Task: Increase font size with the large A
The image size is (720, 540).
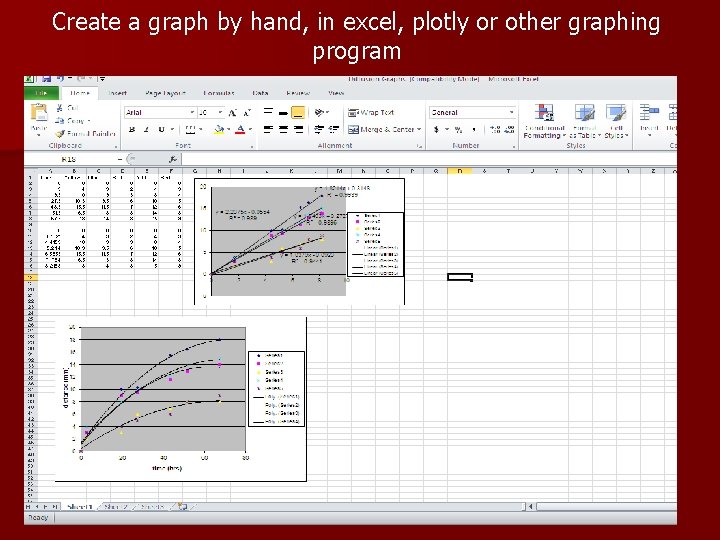Action: tap(233, 112)
